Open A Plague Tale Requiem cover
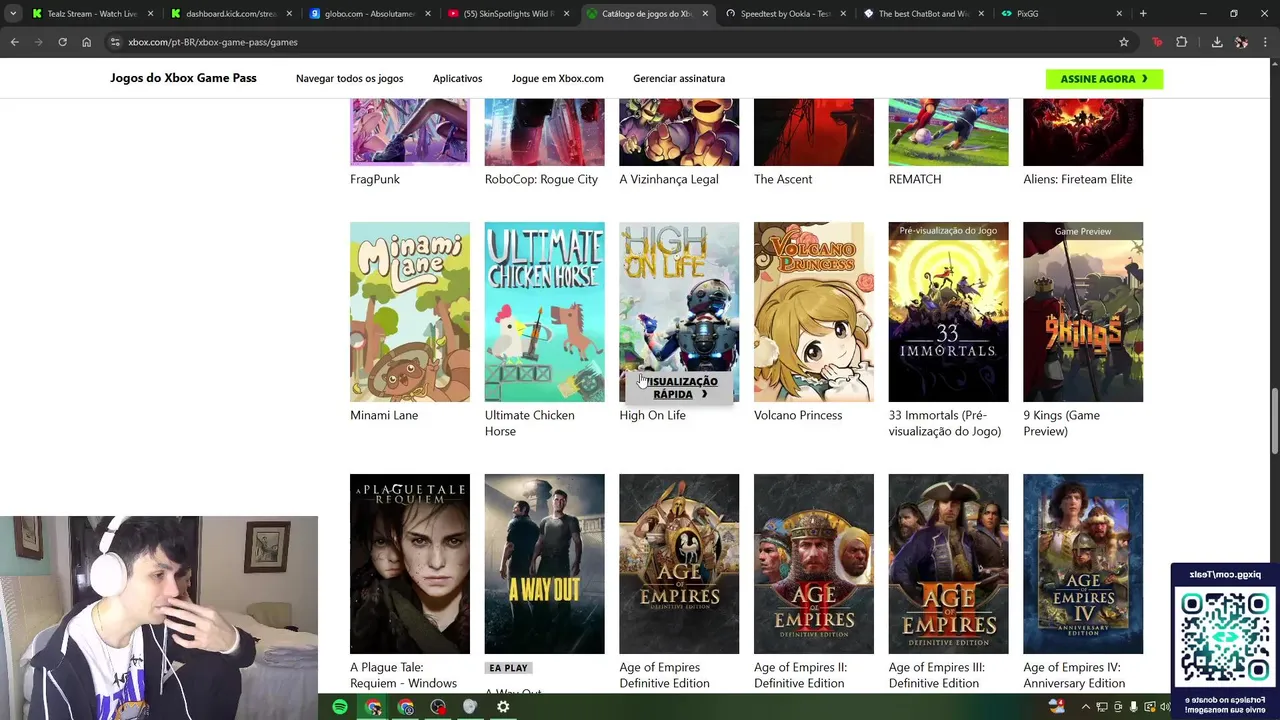Screen dimensions: 1280x720 [410, 564]
